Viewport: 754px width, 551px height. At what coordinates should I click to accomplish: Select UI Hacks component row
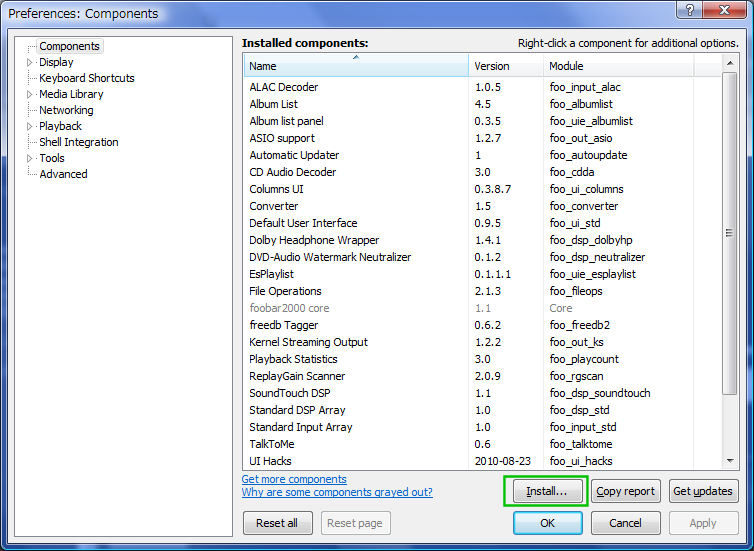(x=483, y=461)
